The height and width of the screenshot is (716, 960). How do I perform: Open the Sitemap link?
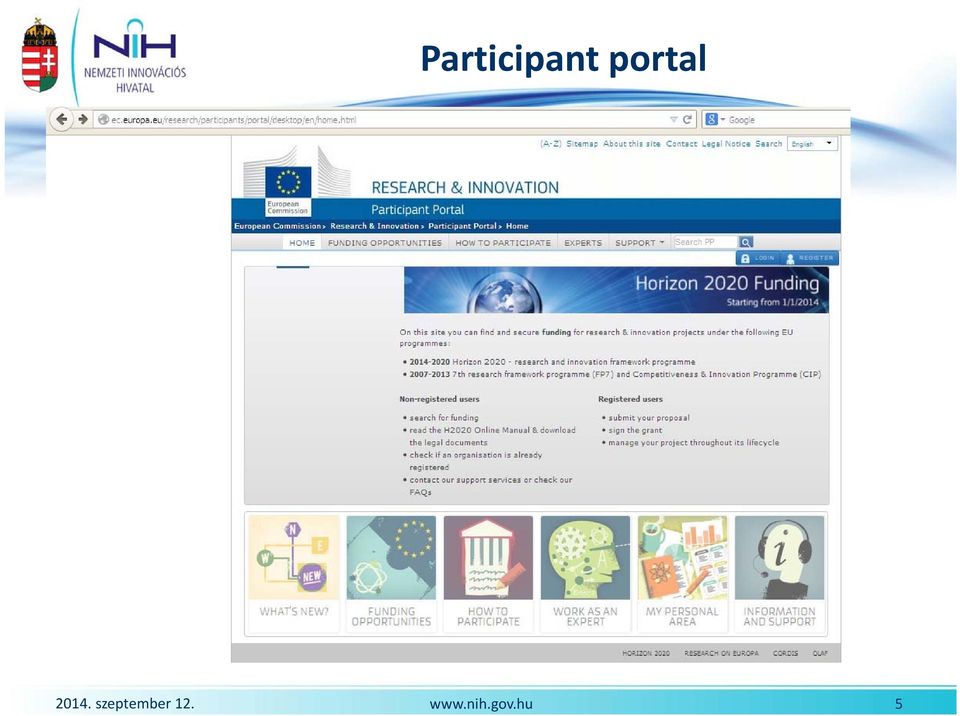[x=582, y=144]
